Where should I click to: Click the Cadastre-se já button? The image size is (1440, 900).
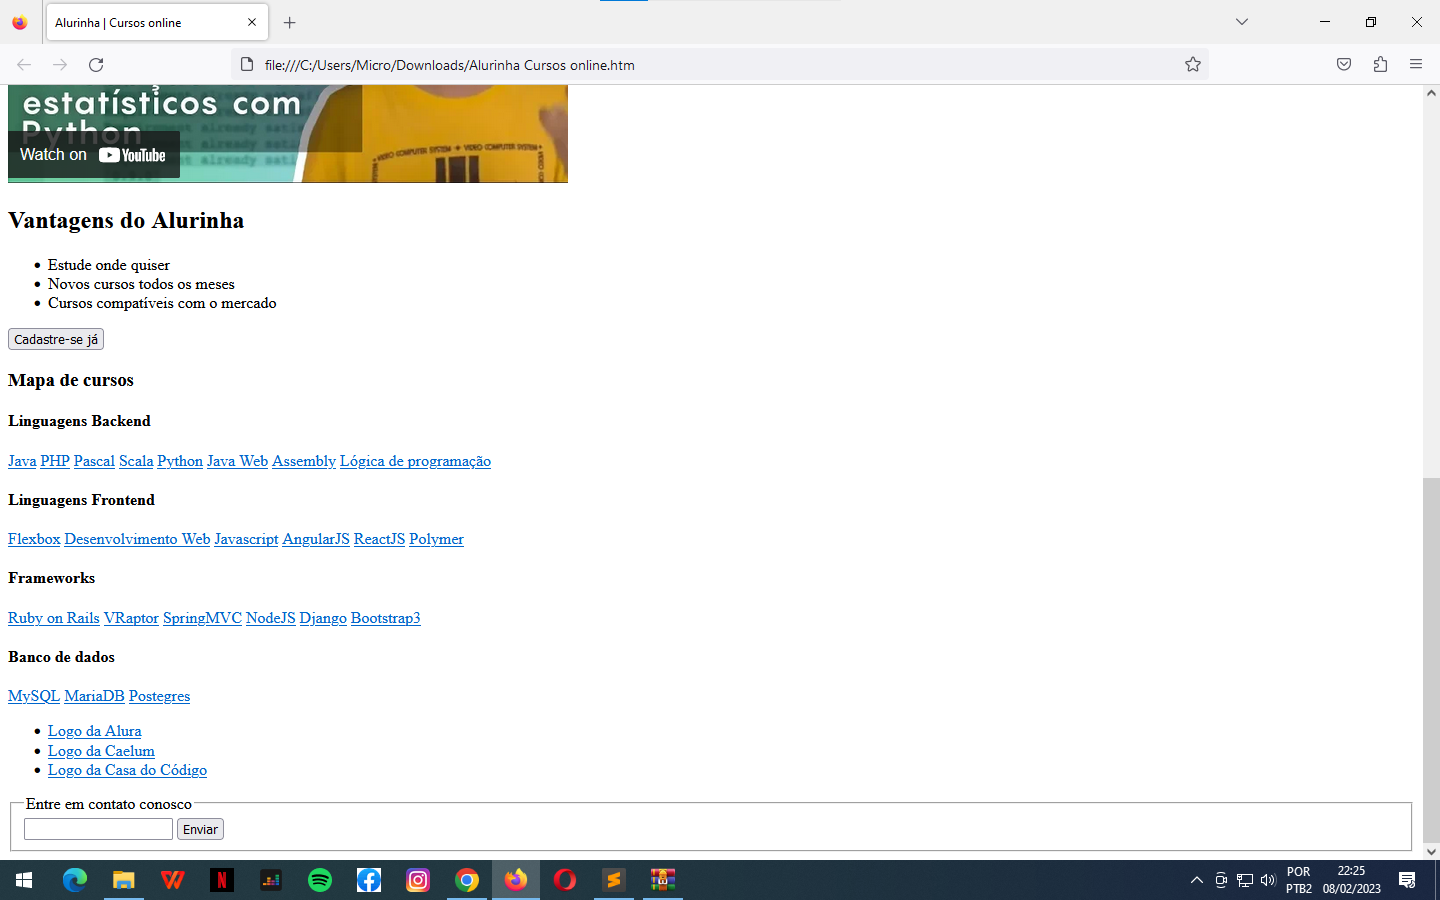point(56,340)
